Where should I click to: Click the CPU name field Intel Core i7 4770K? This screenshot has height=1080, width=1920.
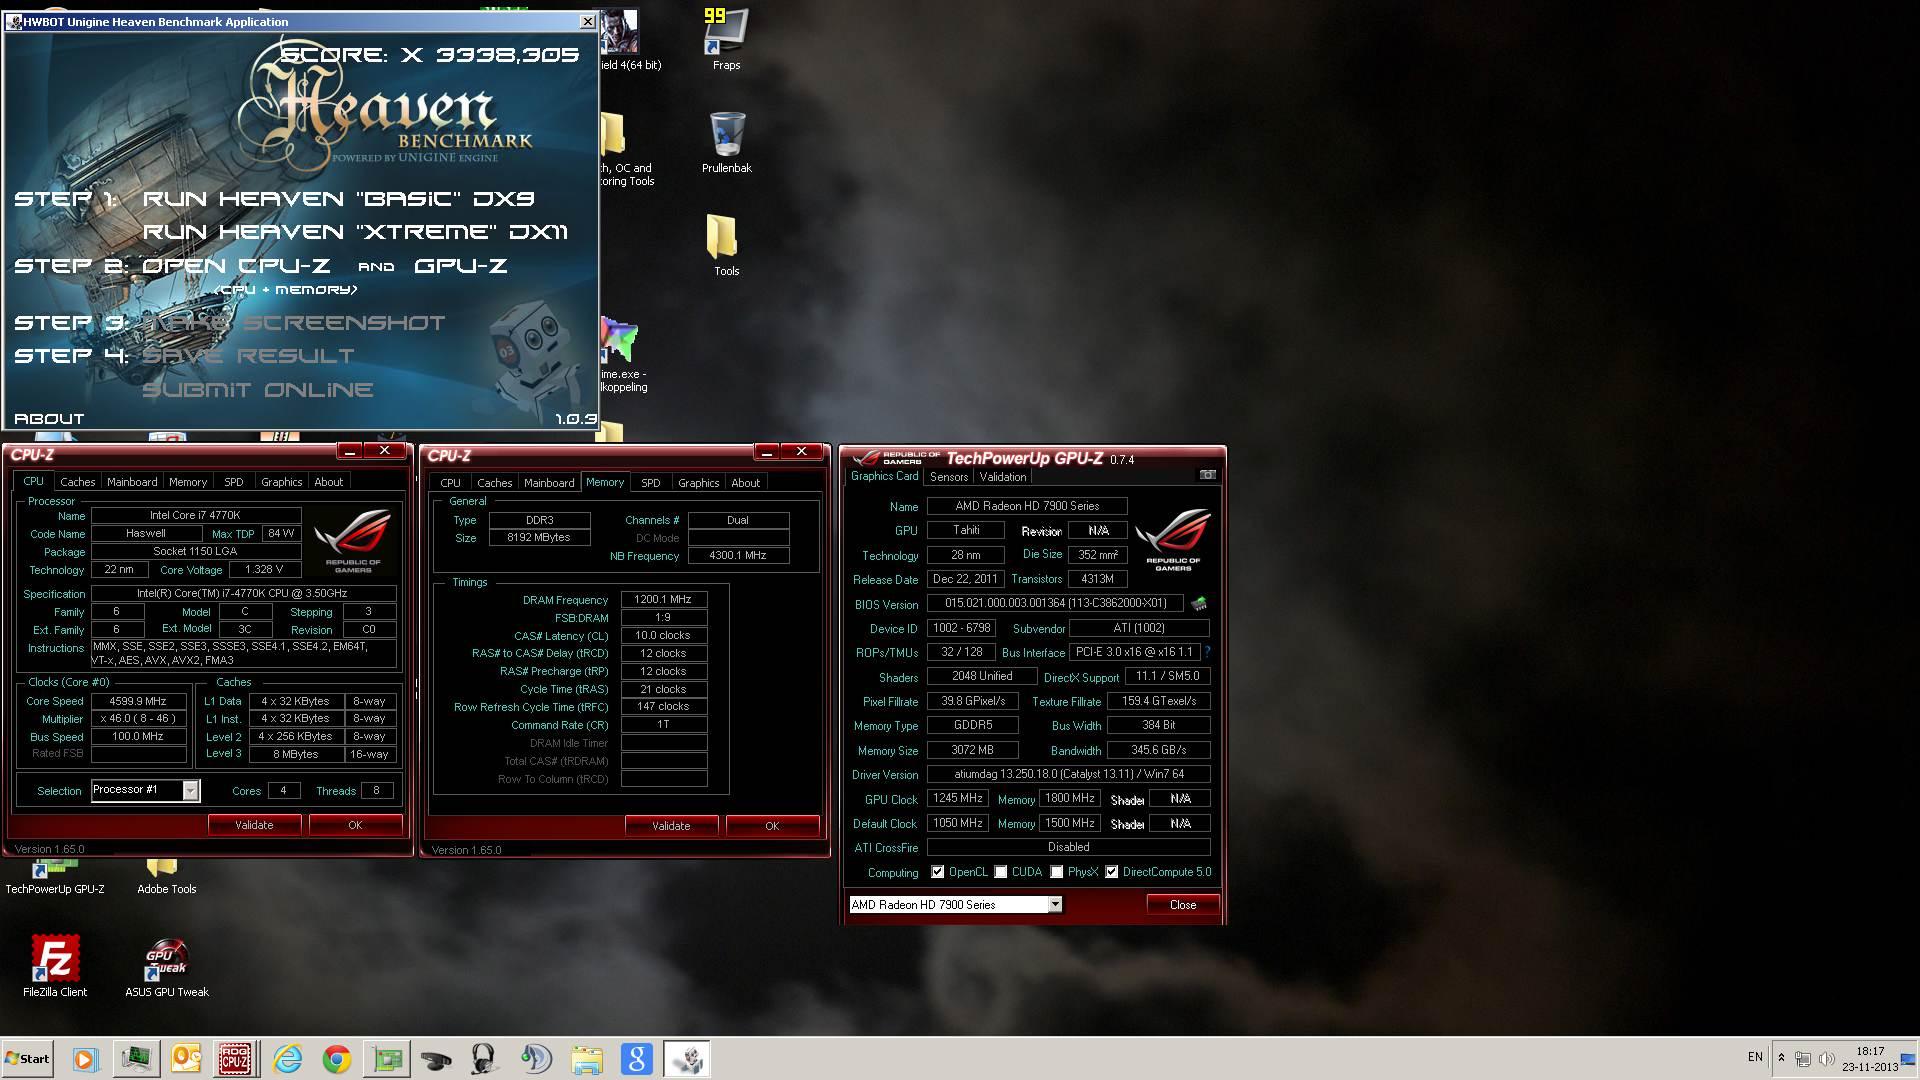[195, 516]
